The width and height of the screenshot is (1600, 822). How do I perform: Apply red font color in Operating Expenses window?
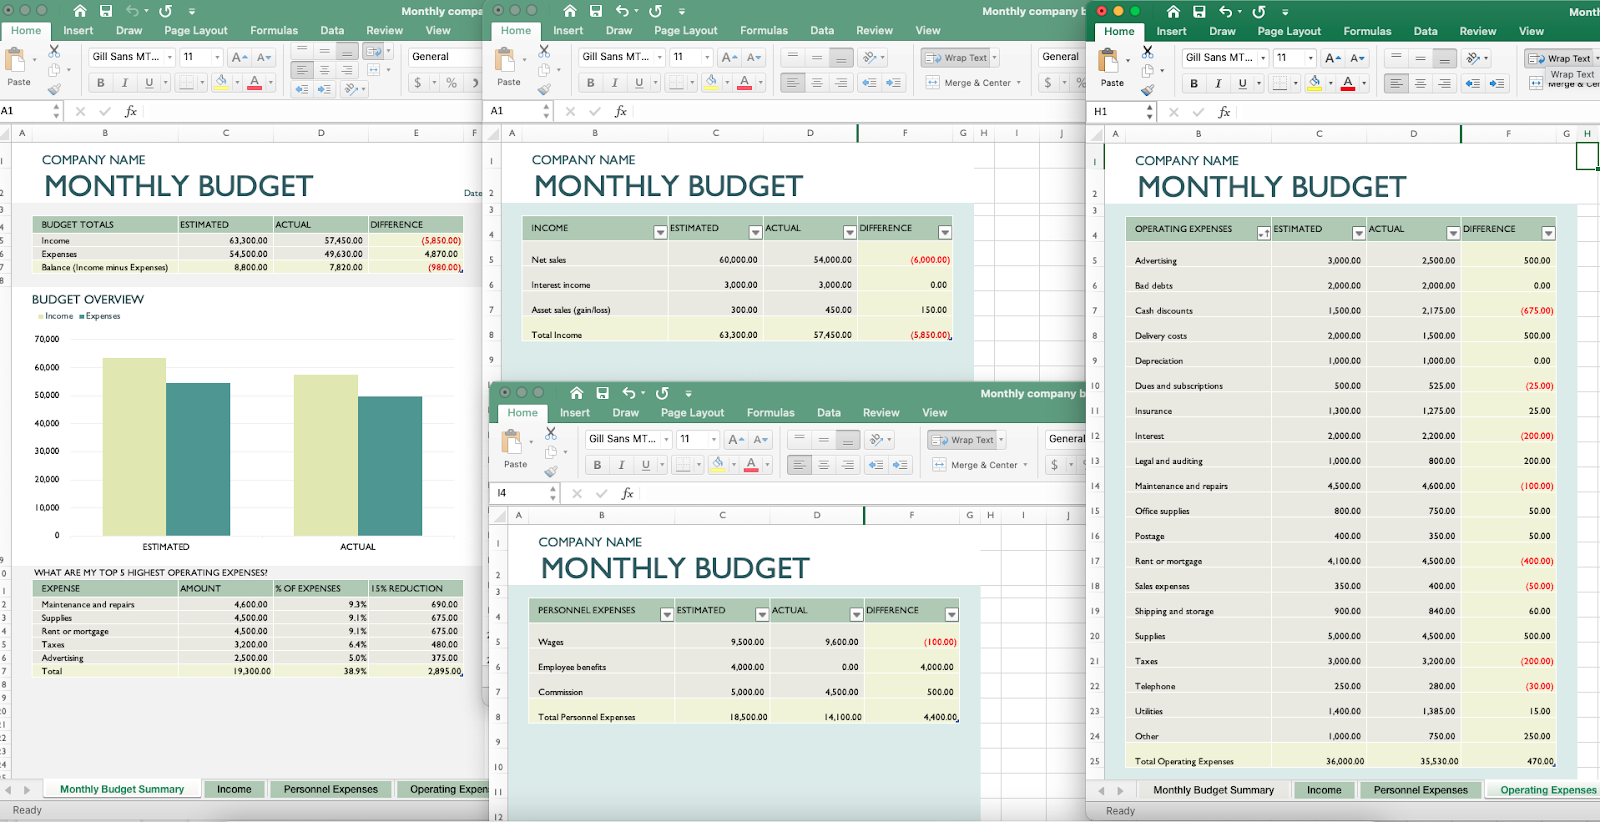coord(1348,84)
